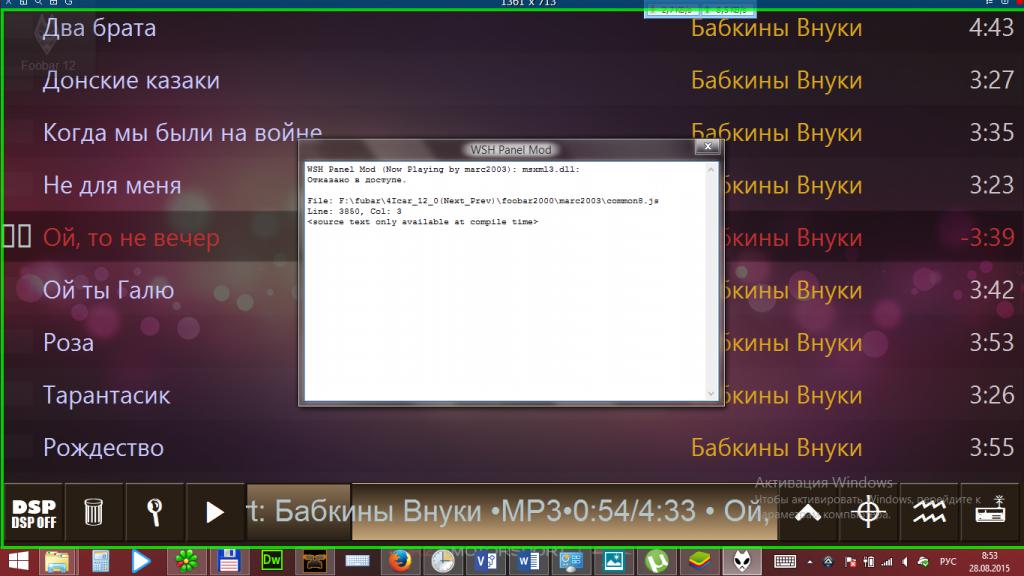Click the 3:55 duration value
This screenshot has width=1024, height=576.
click(x=991, y=447)
